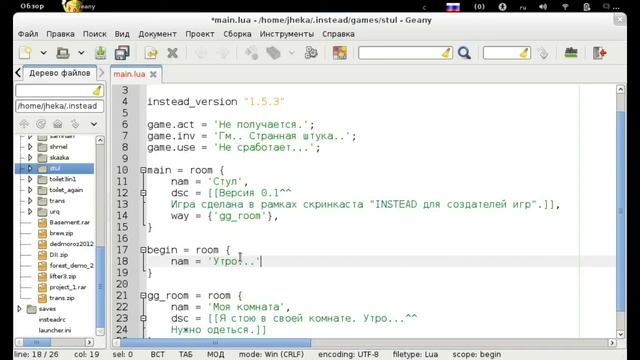640x360 pixels.
Task: Expand the toilet_again folder
Action: click(30, 190)
